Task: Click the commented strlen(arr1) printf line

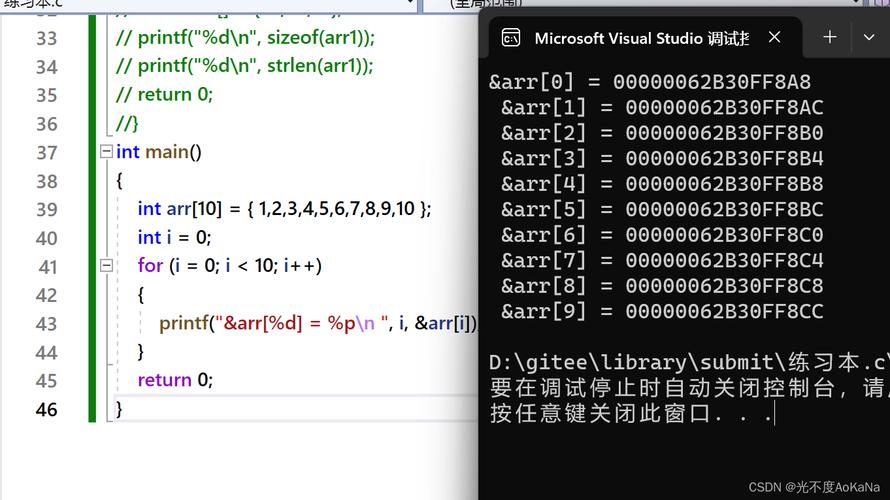Action: click(245, 66)
